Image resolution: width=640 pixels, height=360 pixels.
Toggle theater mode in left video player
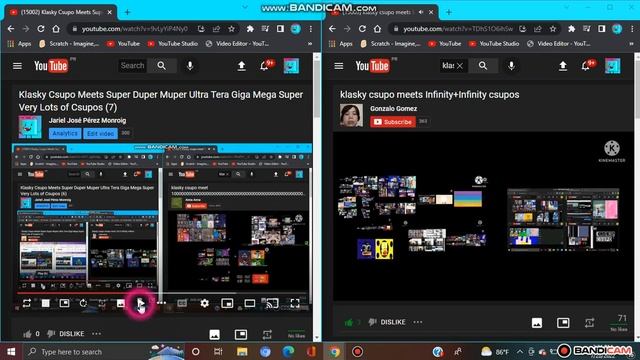pos(250,303)
